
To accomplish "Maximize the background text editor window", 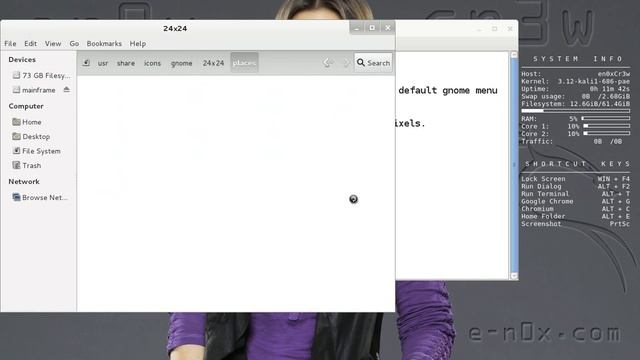I will pos(494,29).
